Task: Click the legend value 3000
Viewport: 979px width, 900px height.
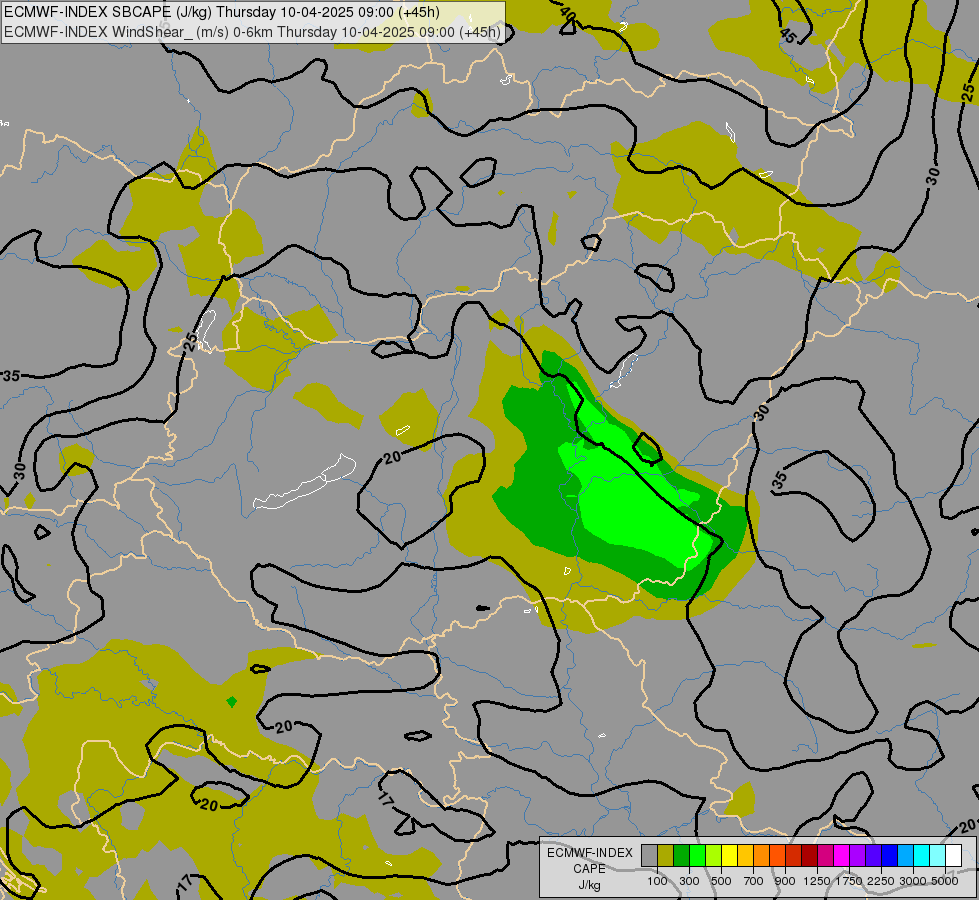Action: point(913,881)
